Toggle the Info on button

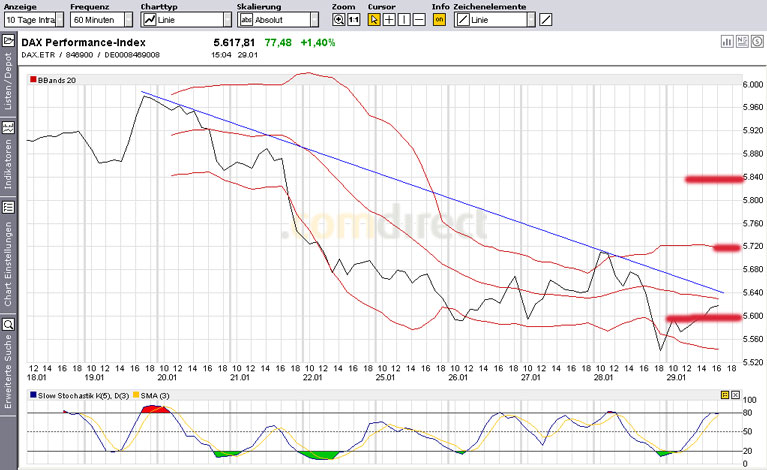coord(439,20)
